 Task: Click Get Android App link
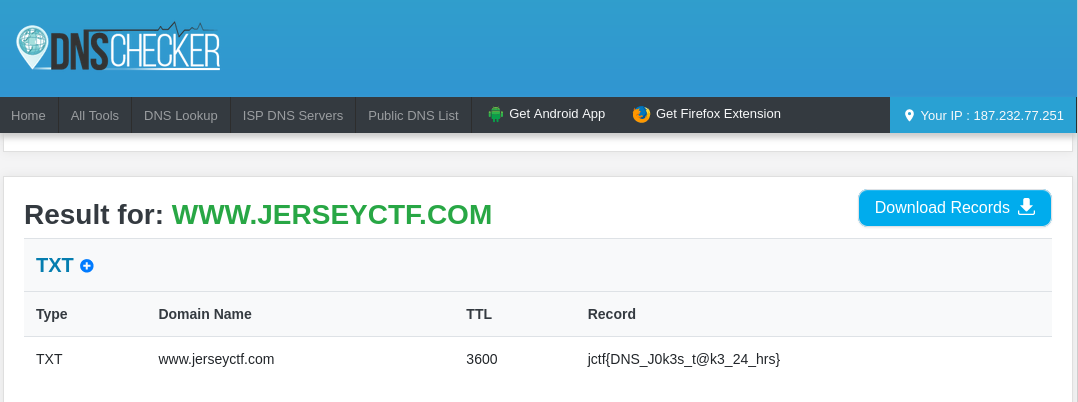coord(547,114)
